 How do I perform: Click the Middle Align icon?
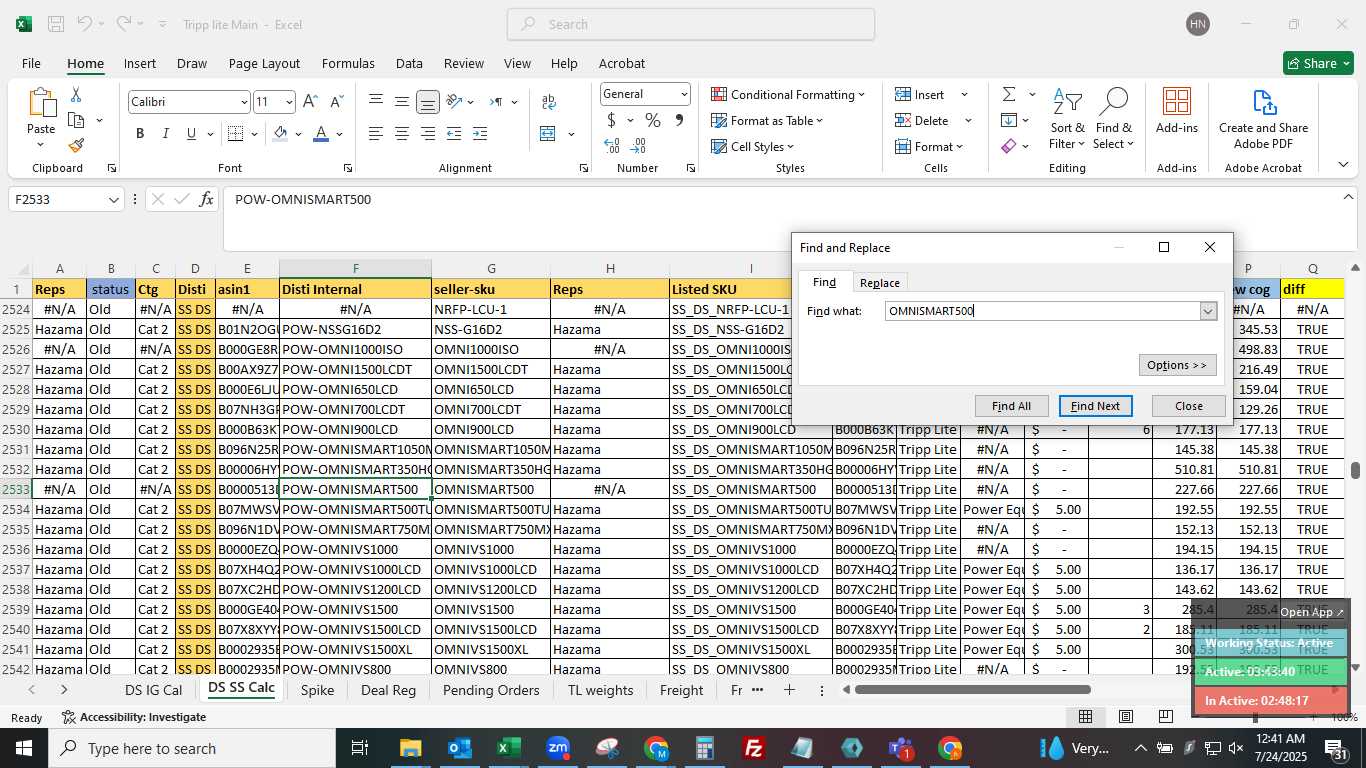pyautogui.click(x=402, y=102)
